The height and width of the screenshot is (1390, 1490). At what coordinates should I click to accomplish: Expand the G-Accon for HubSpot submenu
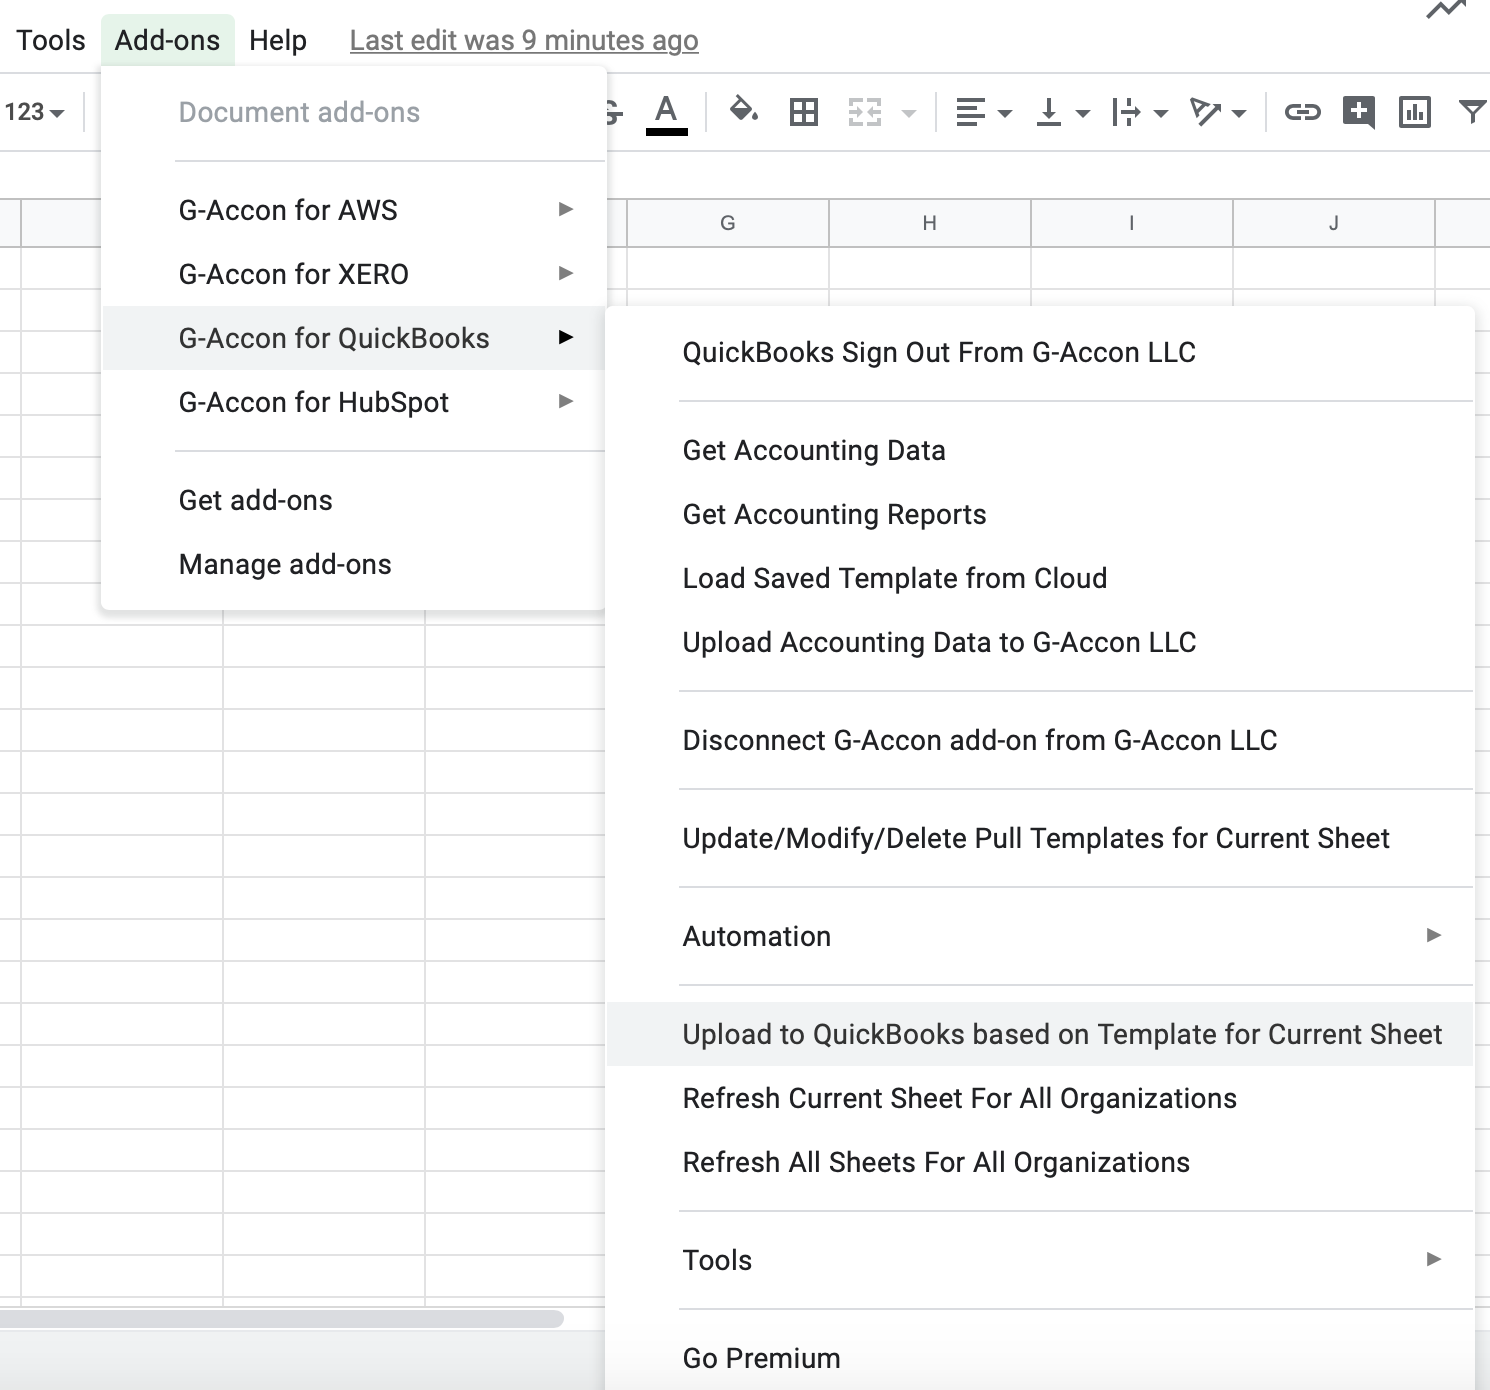click(354, 402)
